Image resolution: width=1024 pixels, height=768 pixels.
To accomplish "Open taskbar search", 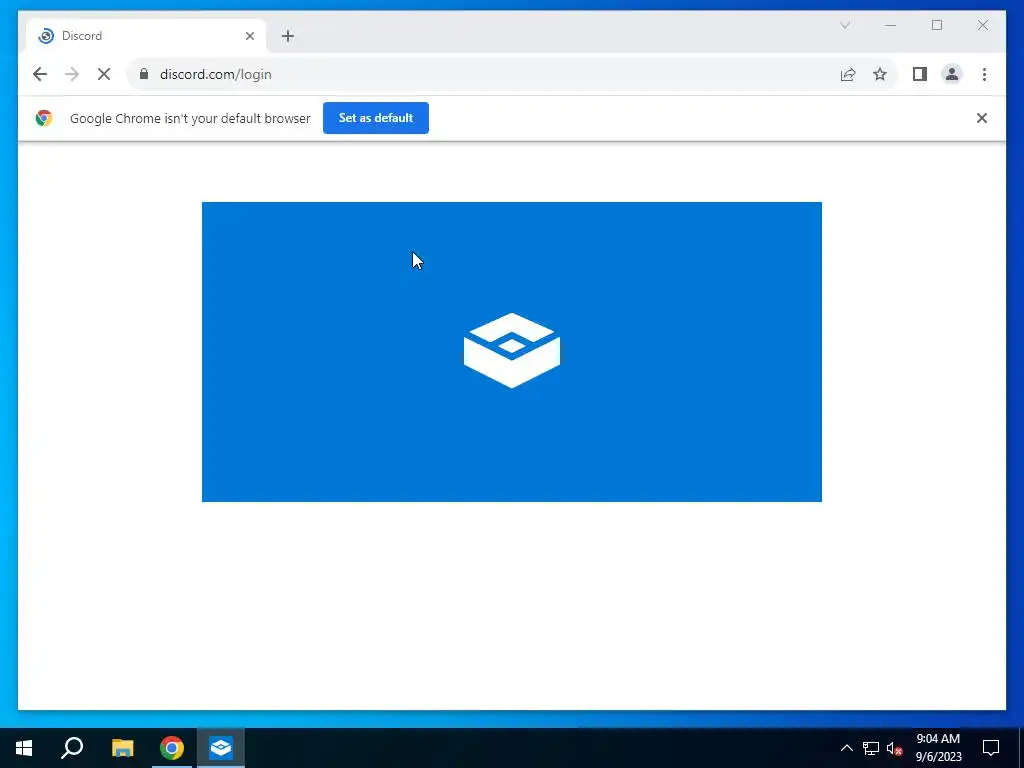I will click(x=72, y=748).
